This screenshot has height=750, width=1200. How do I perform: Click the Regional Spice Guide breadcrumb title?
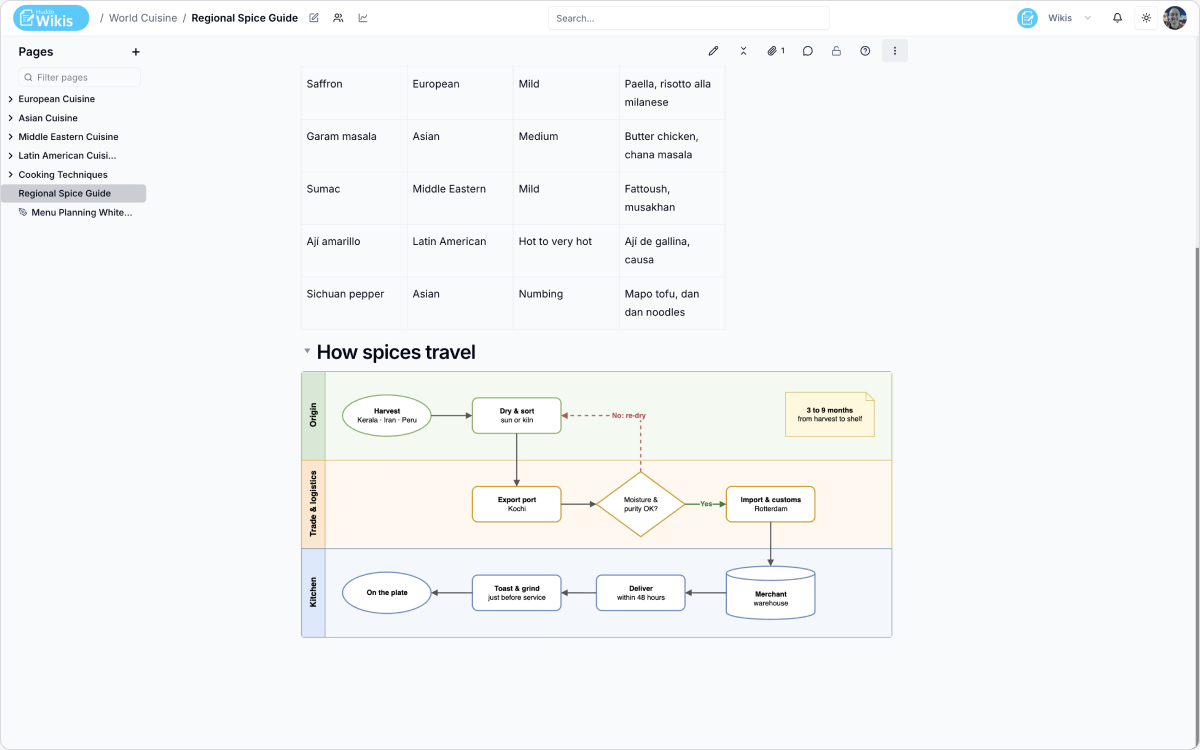[244, 18]
